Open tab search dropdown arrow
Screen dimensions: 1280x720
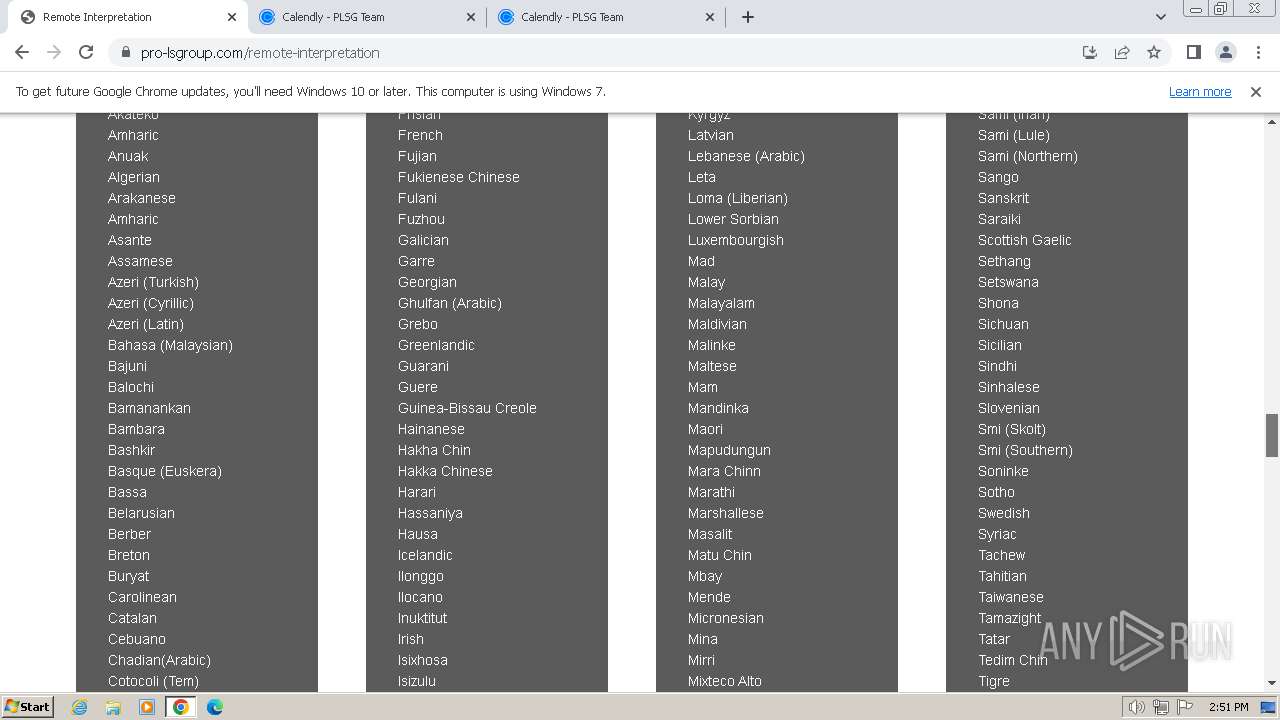coord(1160,17)
